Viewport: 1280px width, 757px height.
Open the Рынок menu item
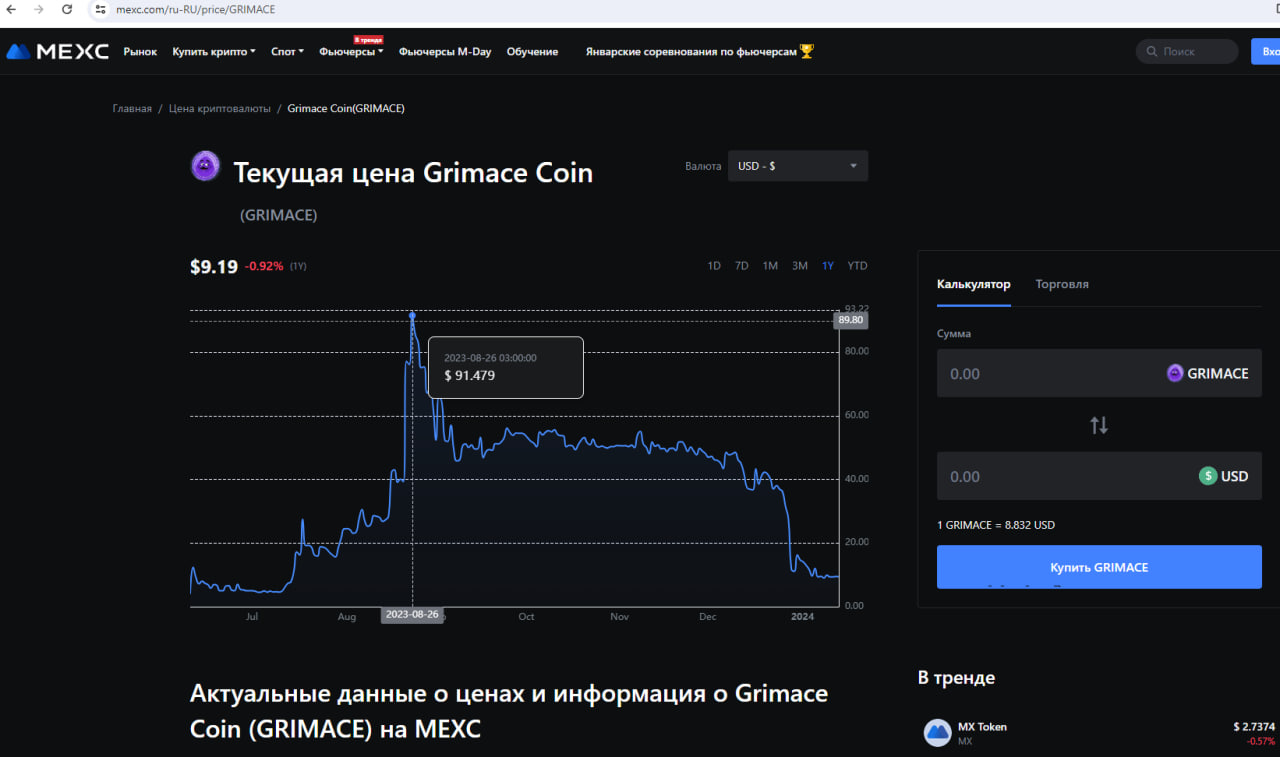[x=140, y=51]
